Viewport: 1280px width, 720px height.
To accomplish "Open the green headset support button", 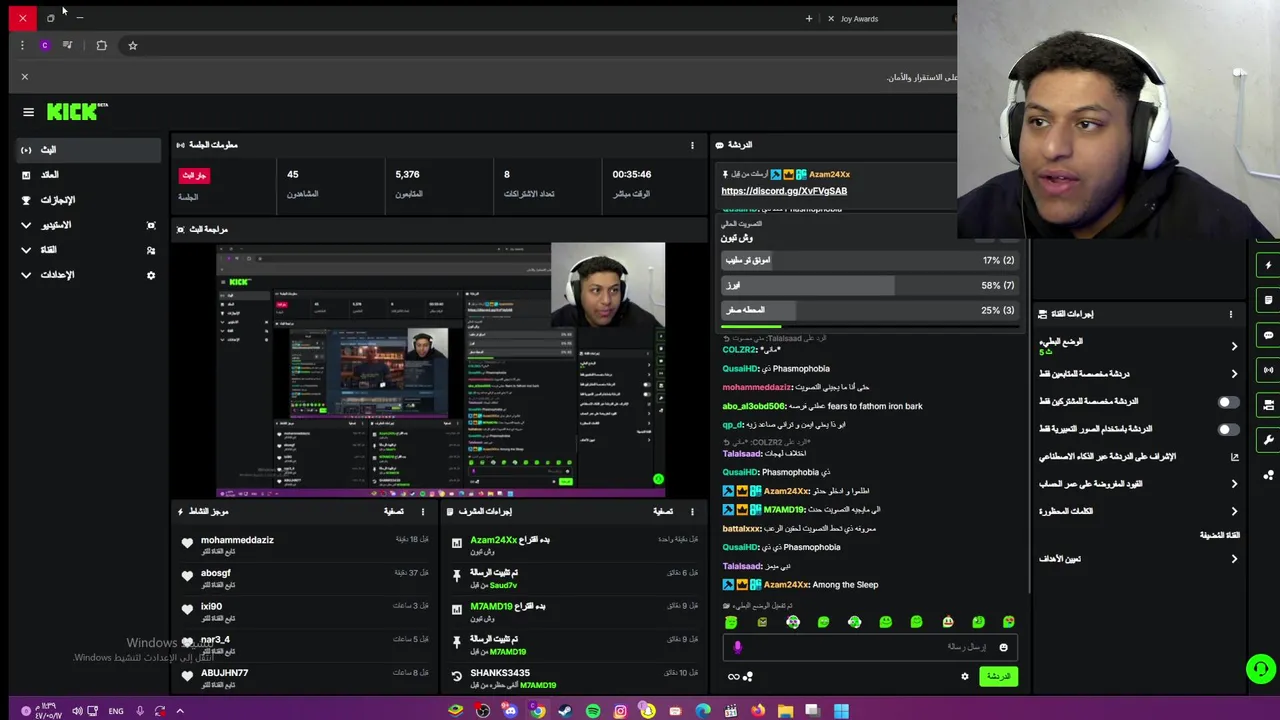I will click(x=1261, y=669).
